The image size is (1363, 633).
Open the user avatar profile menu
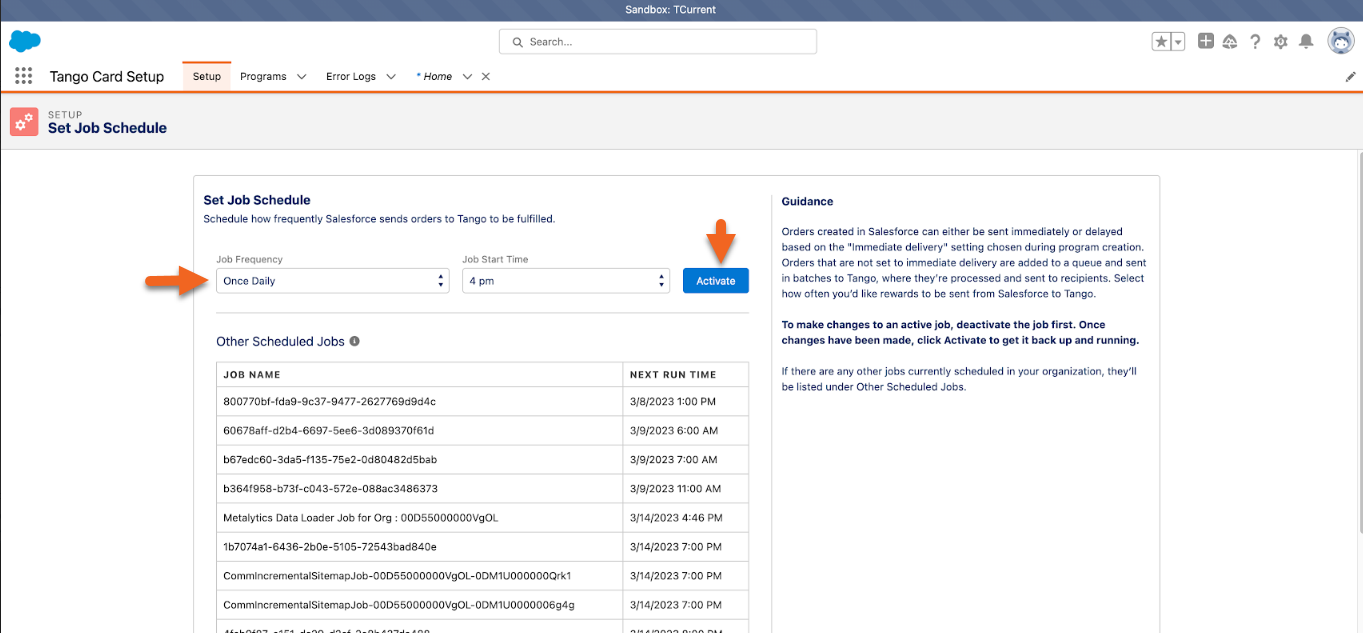[x=1340, y=41]
